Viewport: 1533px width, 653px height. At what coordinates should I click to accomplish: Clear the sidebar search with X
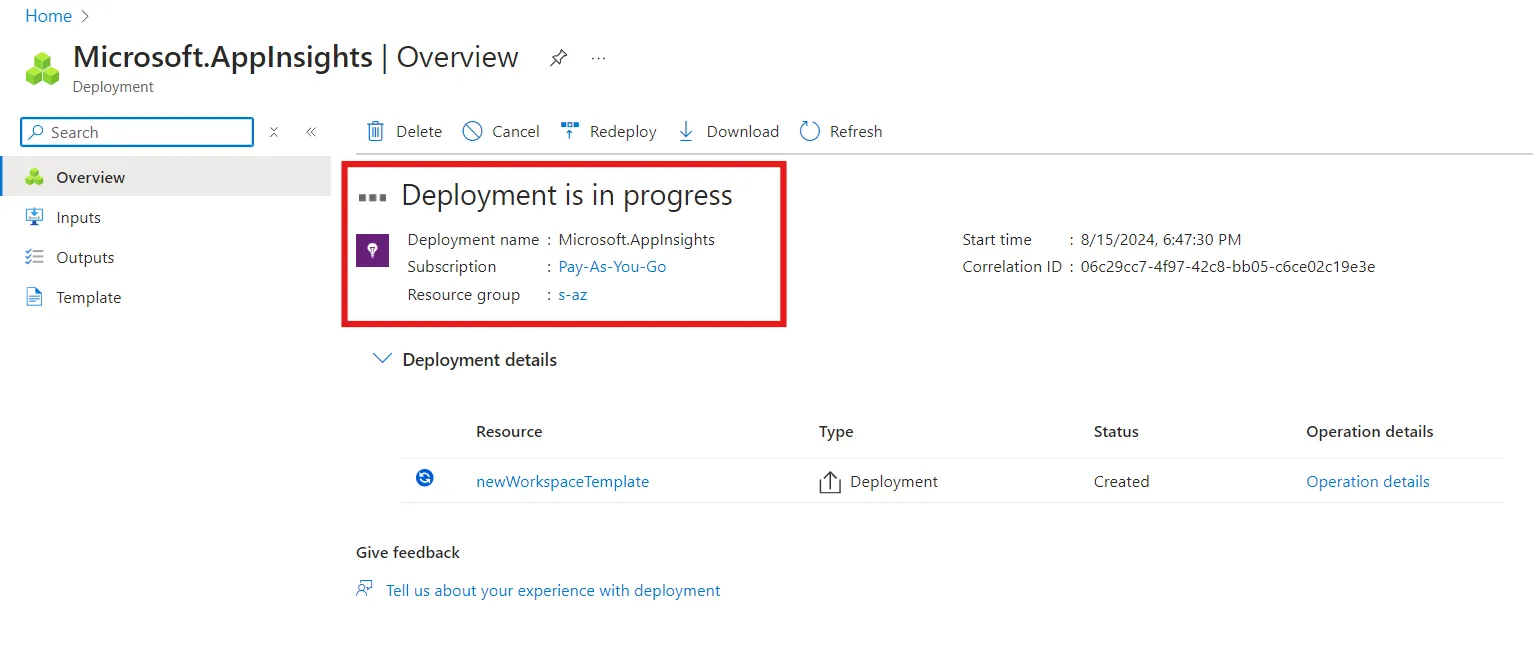[x=273, y=132]
